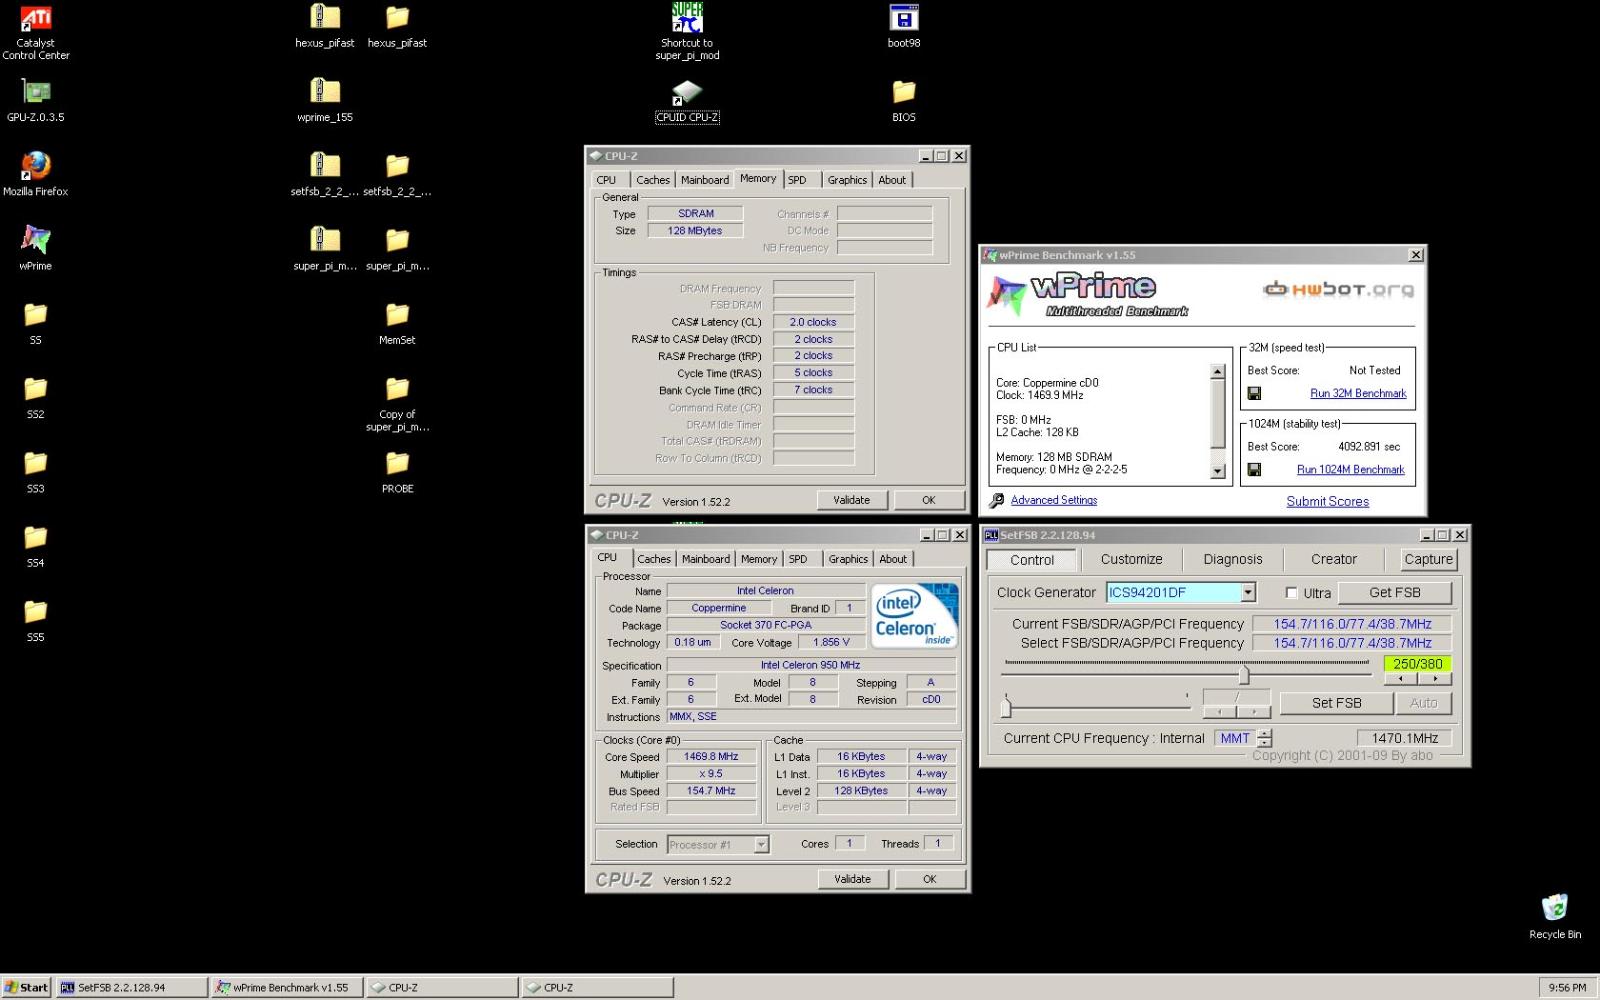Screen dimensions: 1600x1000
Task: Click the Run 32M Benchmark link
Action: [x=1358, y=393]
